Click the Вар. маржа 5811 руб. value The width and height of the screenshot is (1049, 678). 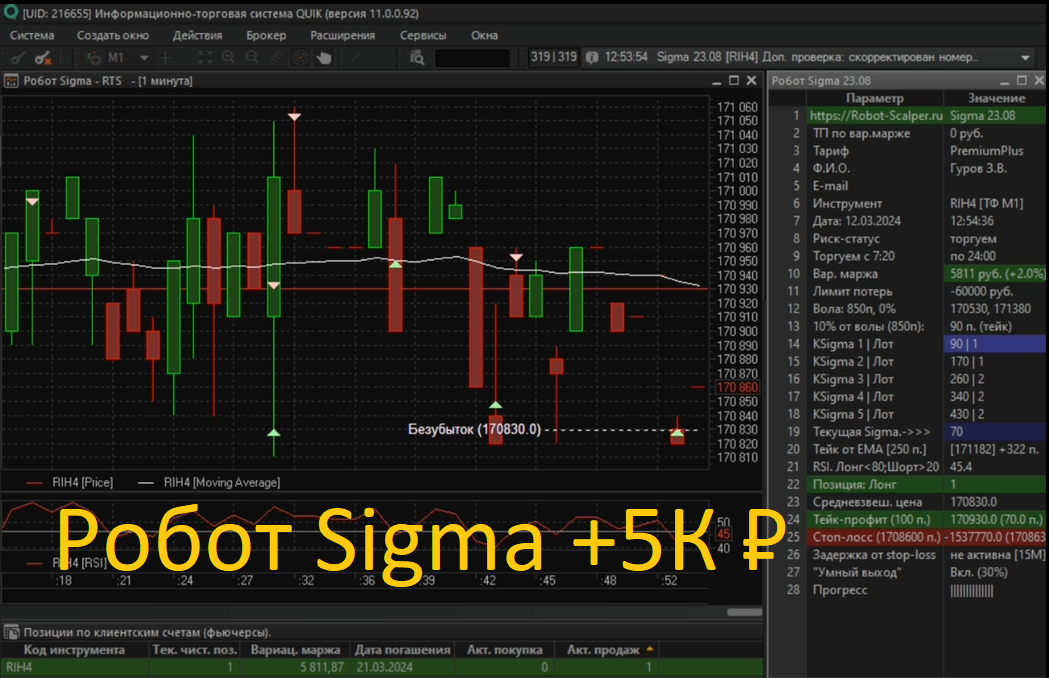coord(995,274)
